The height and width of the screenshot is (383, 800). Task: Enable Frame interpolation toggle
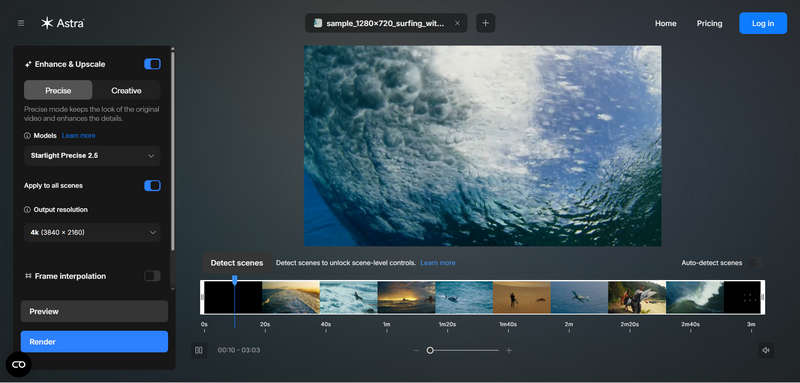click(x=153, y=276)
